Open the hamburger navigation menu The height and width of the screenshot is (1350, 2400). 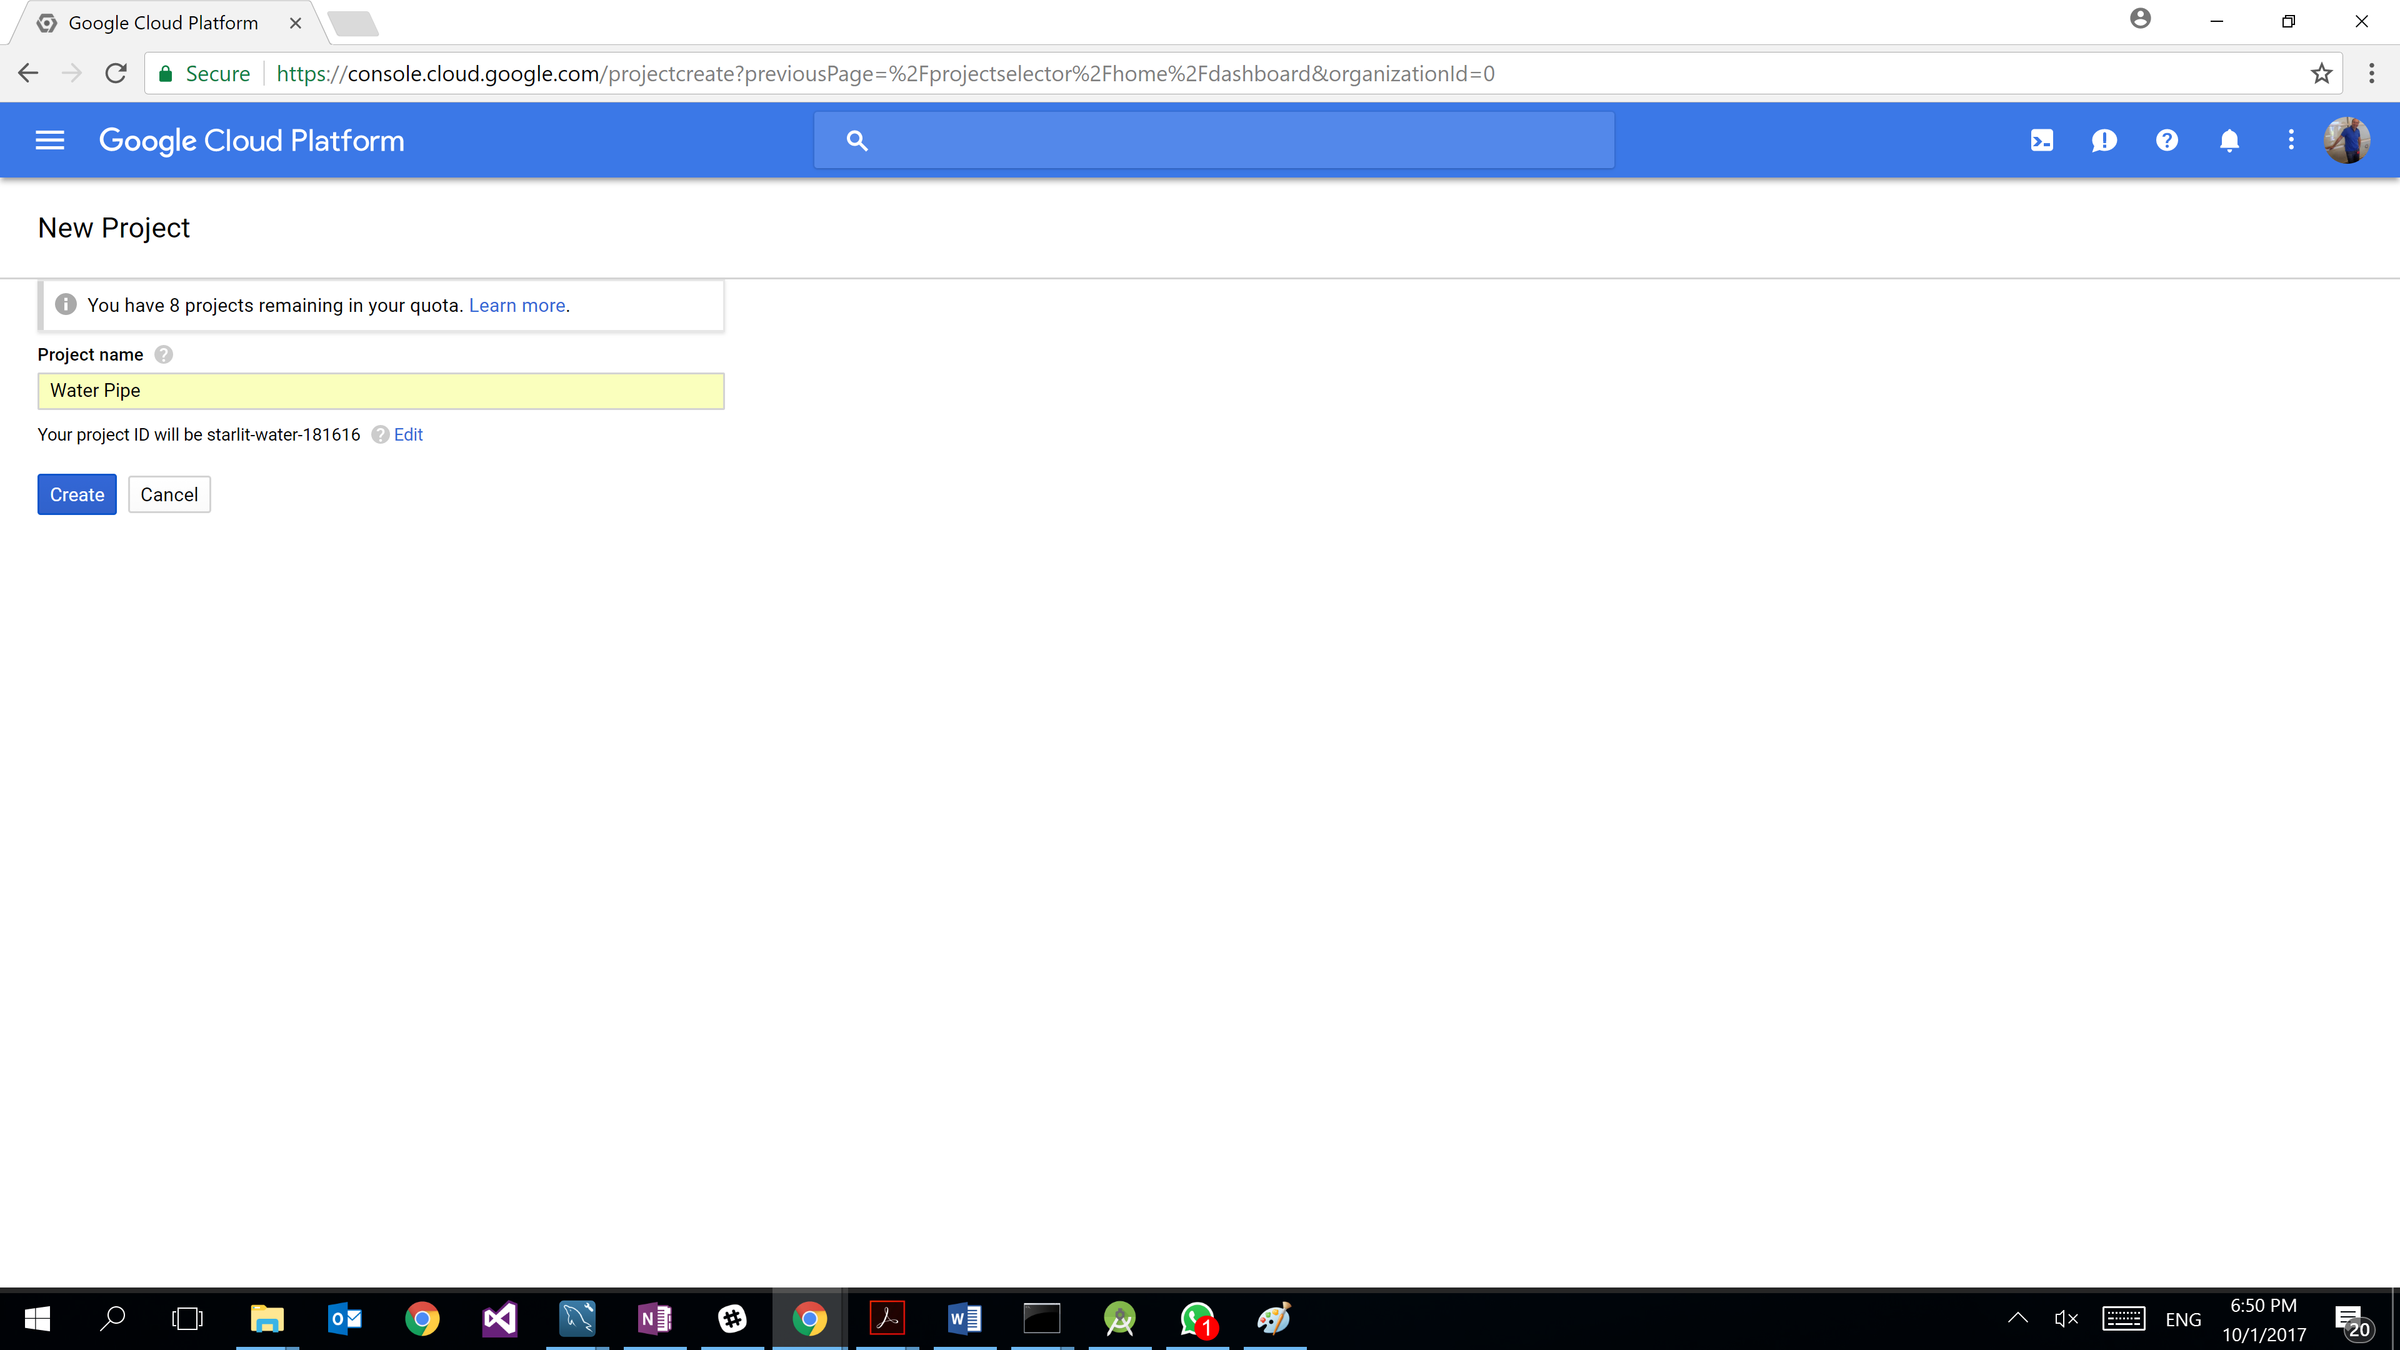49,140
